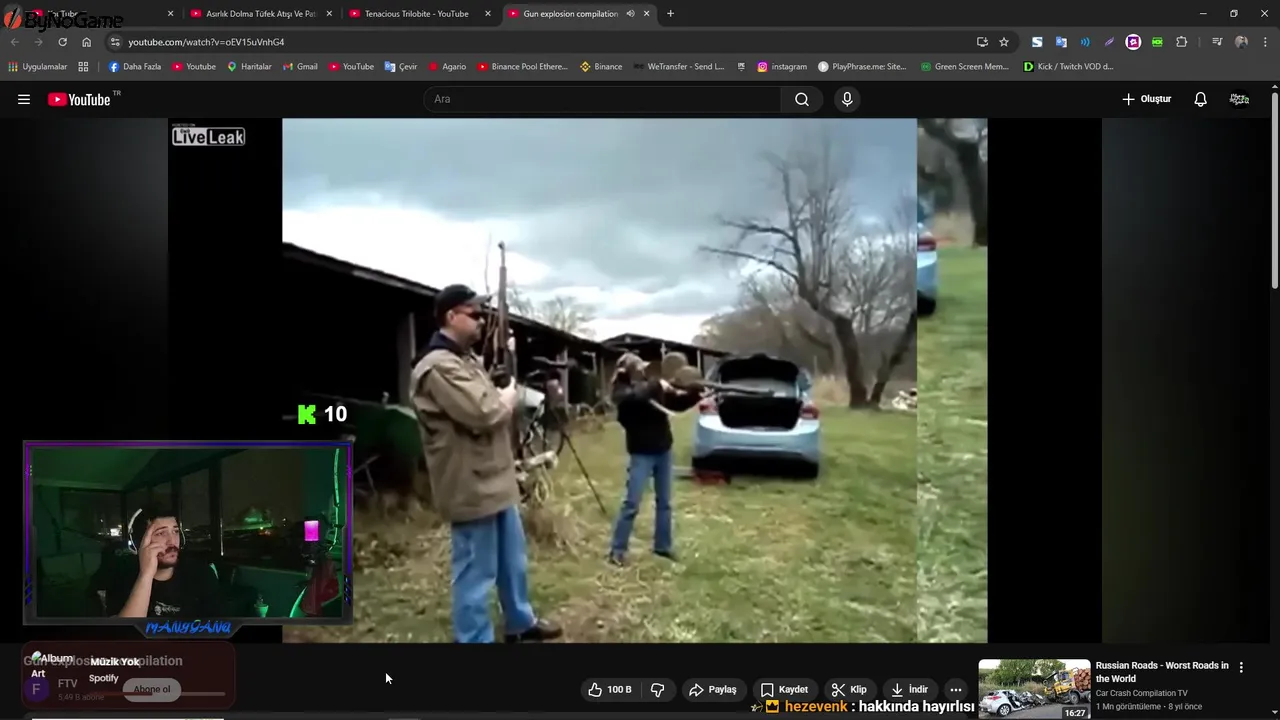This screenshot has height=720, width=1280.
Task: Click the page vertical scrollbar
Action: 1274,190
